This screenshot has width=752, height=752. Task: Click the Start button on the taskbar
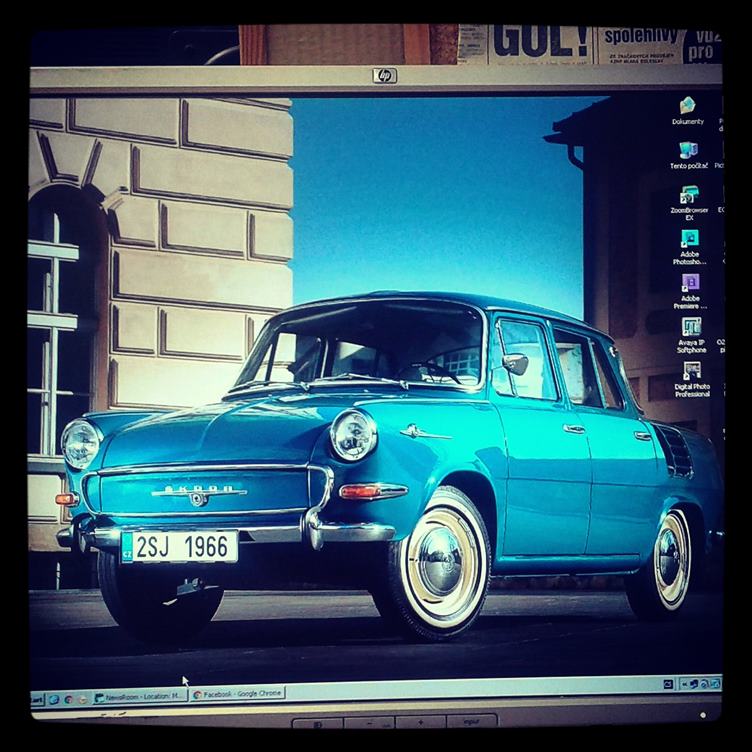(37, 700)
